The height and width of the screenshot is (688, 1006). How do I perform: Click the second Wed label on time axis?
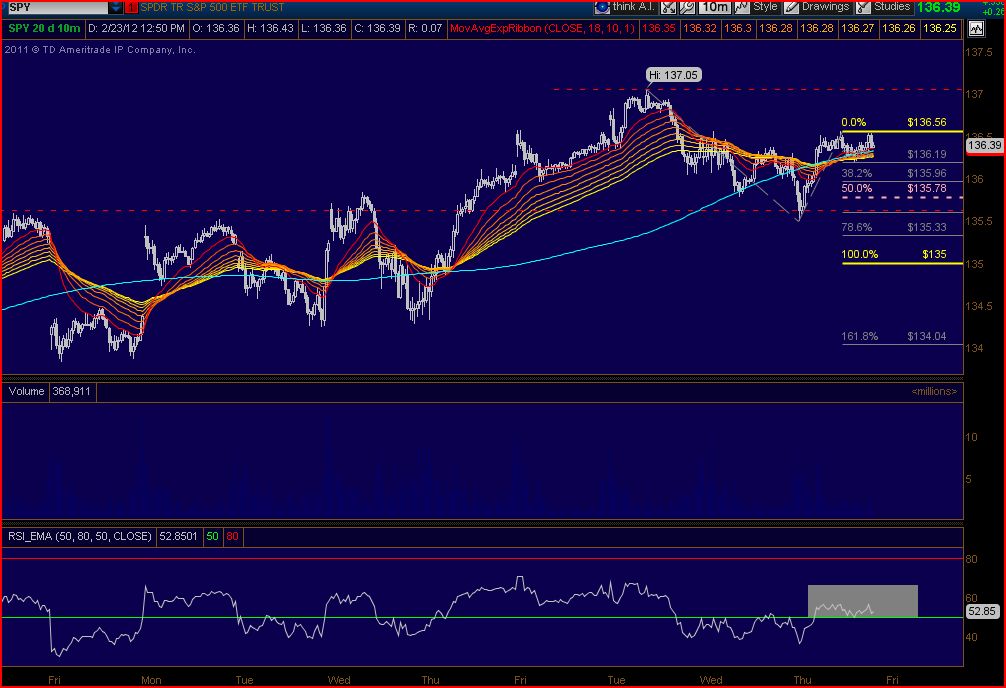pyautogui.click(x=711, y=680)
